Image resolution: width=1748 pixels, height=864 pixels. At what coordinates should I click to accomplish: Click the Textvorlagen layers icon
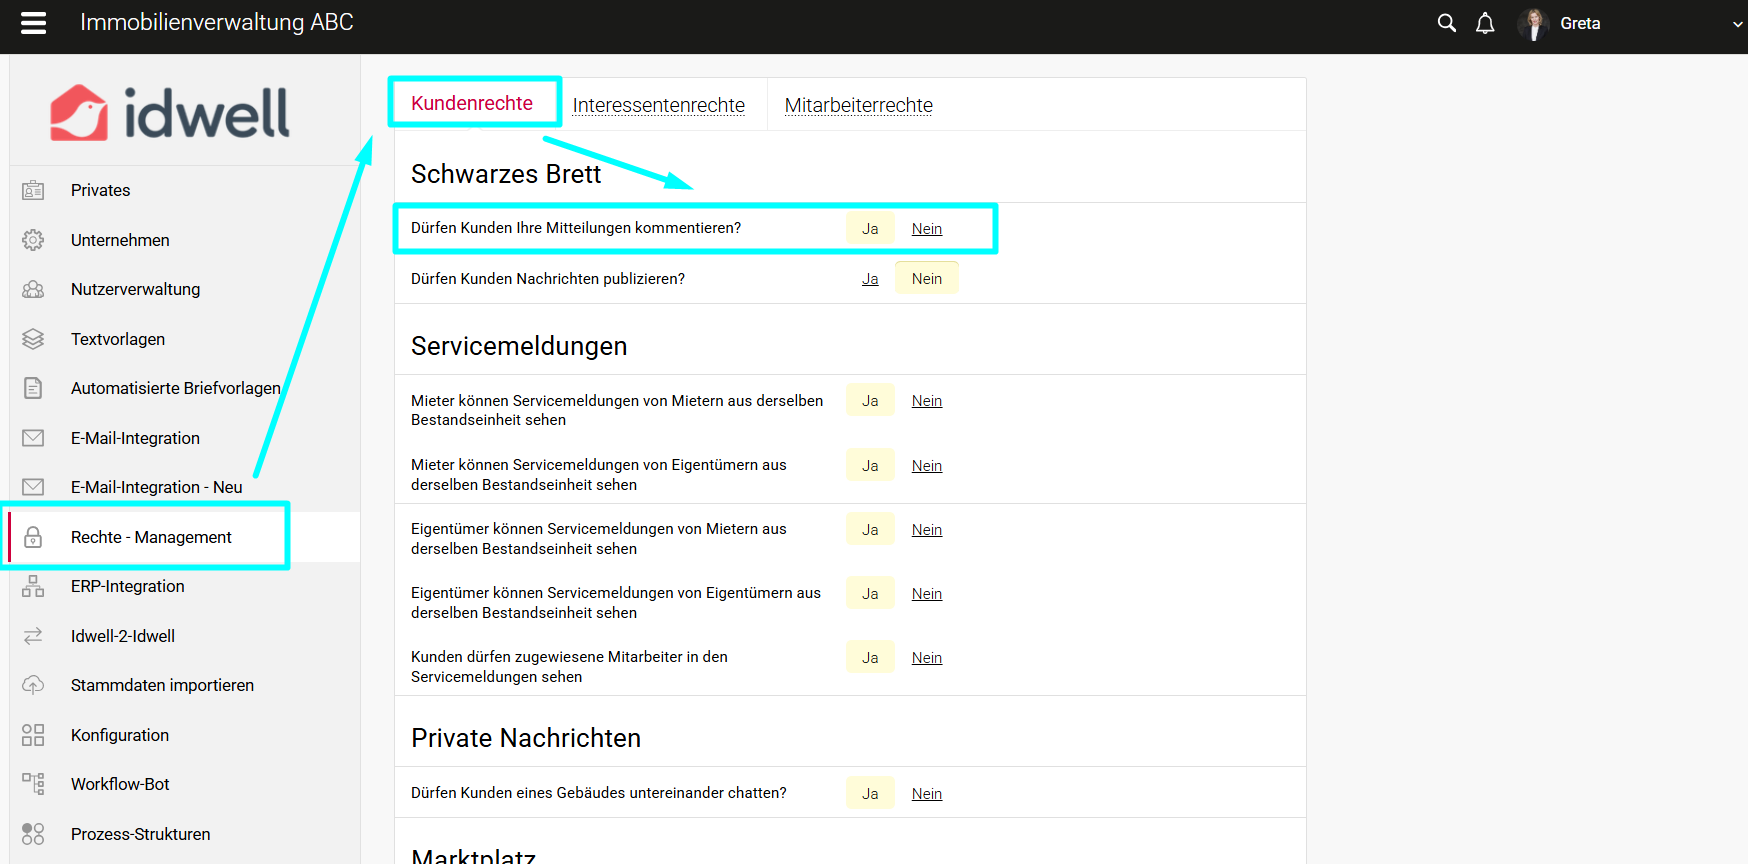[33, 339]
